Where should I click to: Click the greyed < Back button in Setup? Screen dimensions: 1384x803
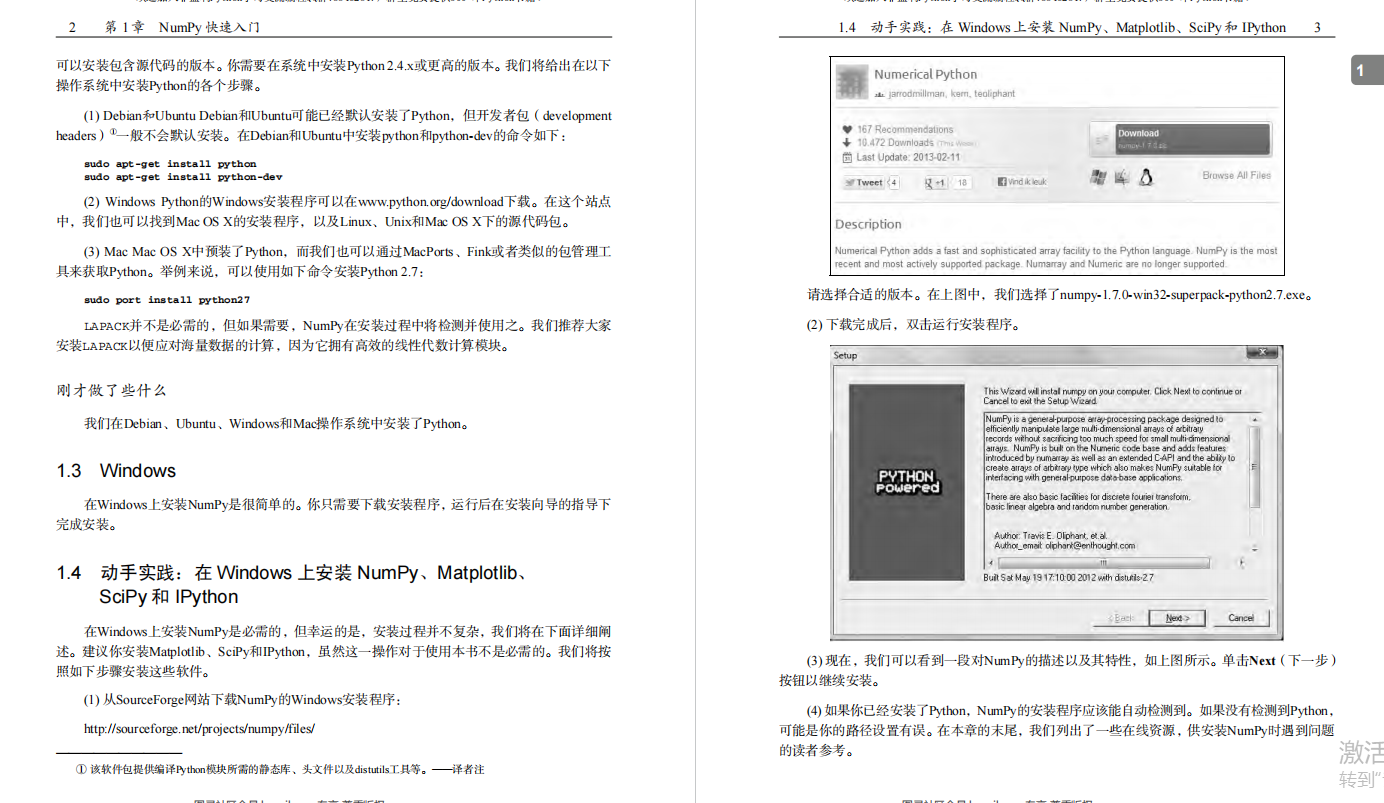pos(1123,618)
